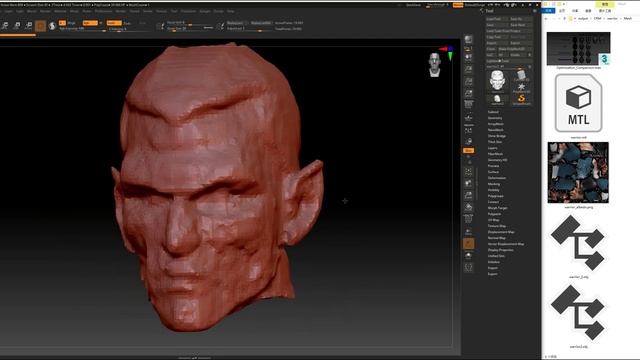Activate the orange Gizmo 3D icon on top shelf
Viewport: 640px width, 360px height.
(40, 26)
